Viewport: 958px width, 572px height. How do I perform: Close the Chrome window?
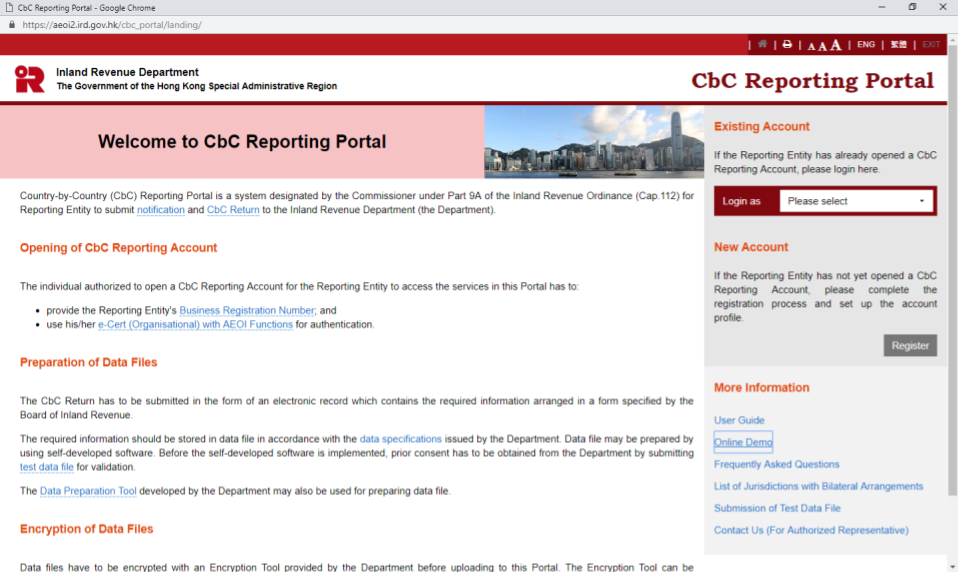pos(943,7)
